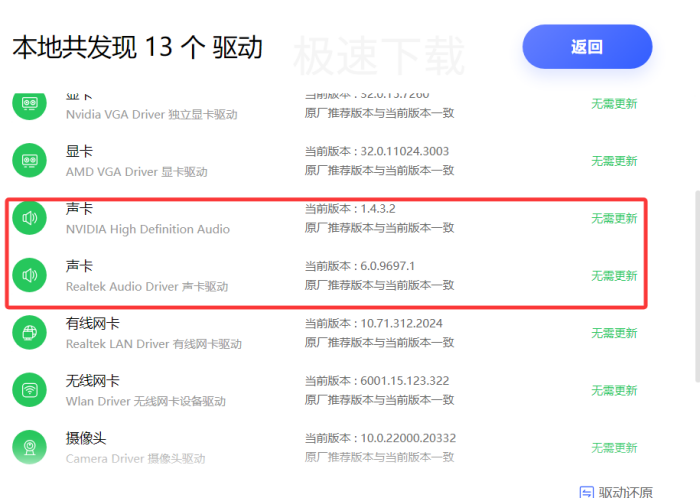Click the Realtek LAN wired network icon
This screenshot has width=700, height=498.
pos(30,333)
